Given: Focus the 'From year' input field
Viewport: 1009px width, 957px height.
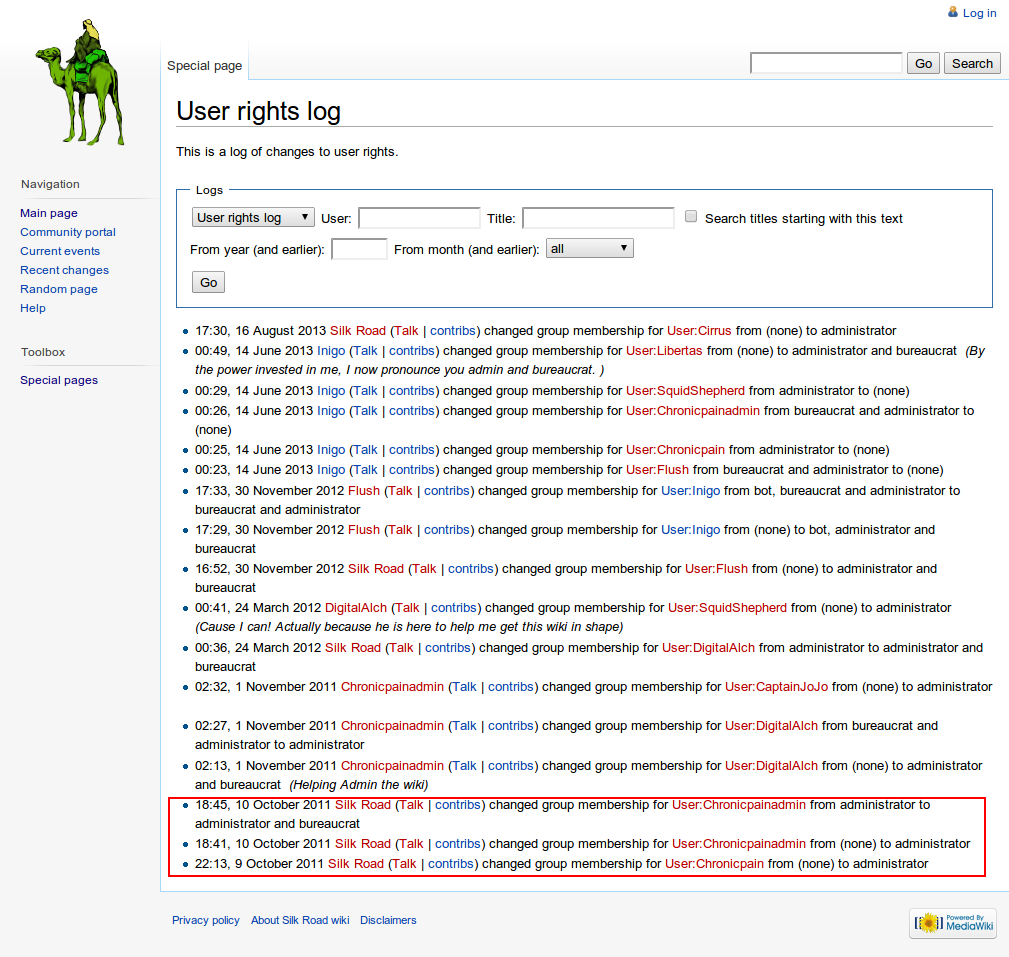Looking at the screenshot, I should [x=359, y=249].
